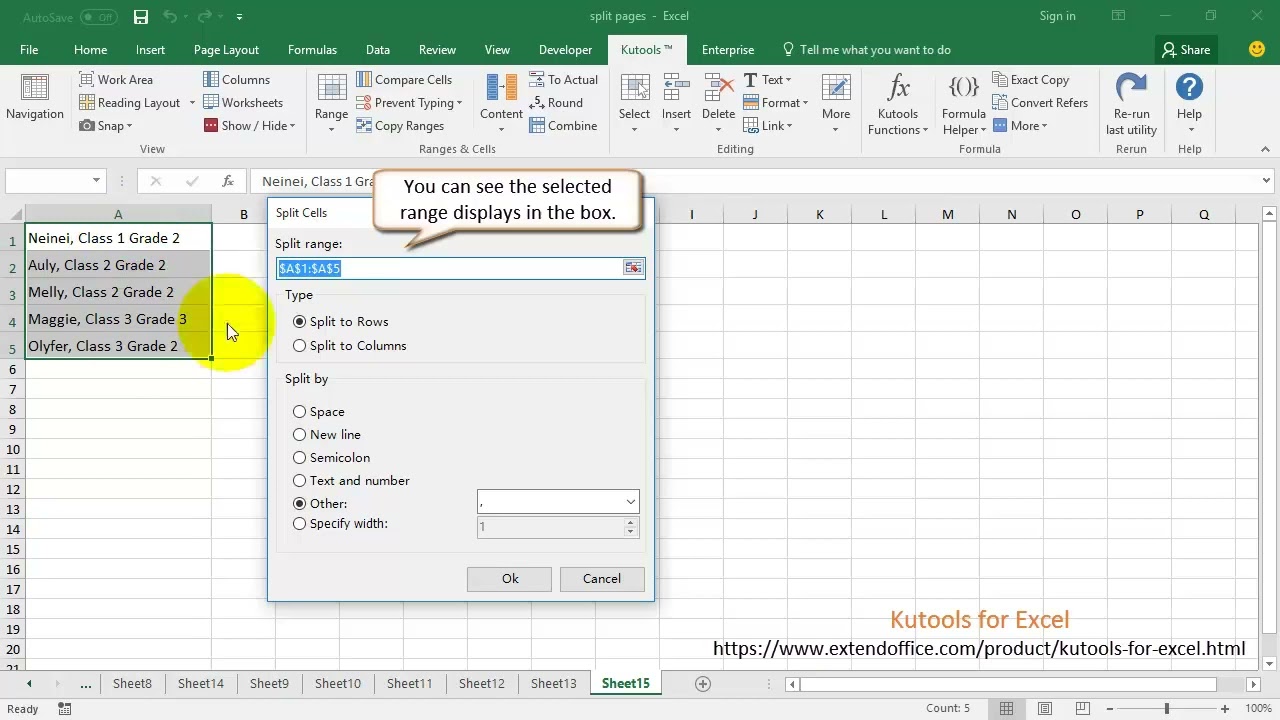Toggle the Work Area view
Image resolution: width=1280 pixels, height=720 pixels.
[116, 80]
